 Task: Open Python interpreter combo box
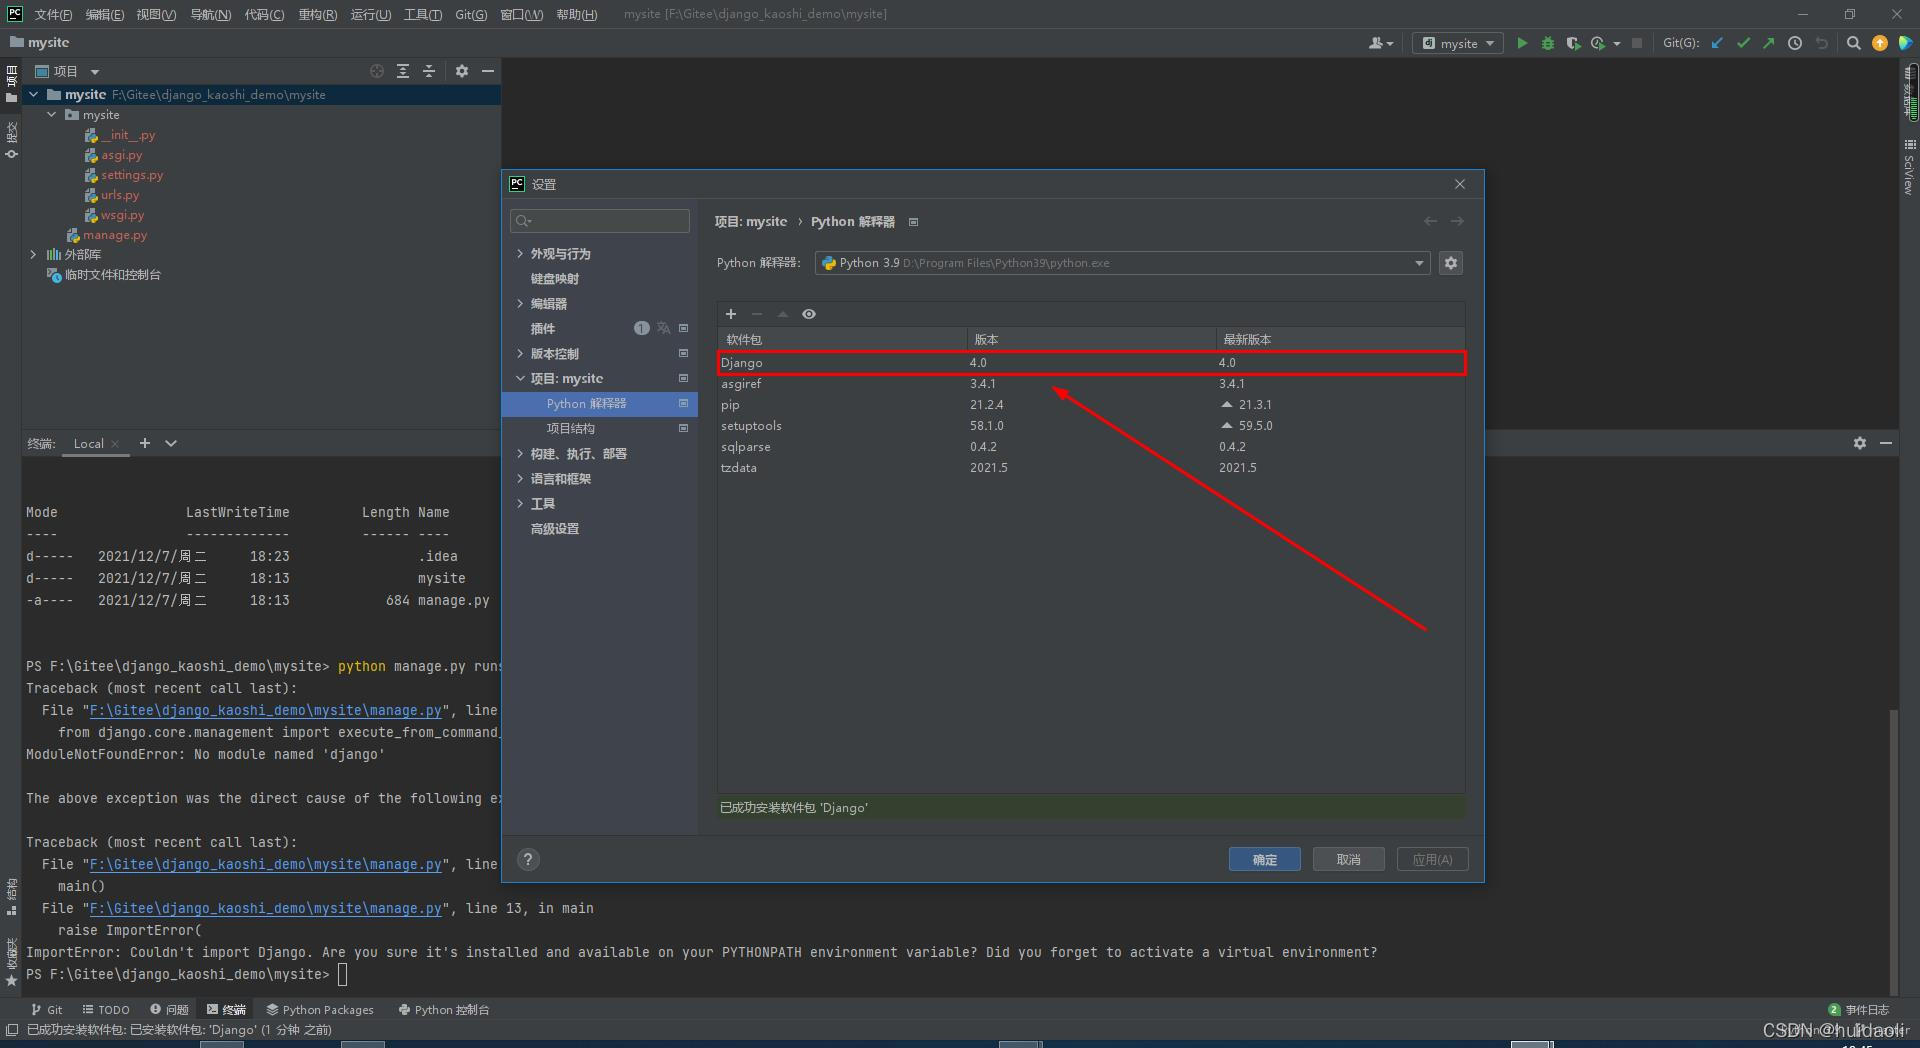[x=1123, y=263]
